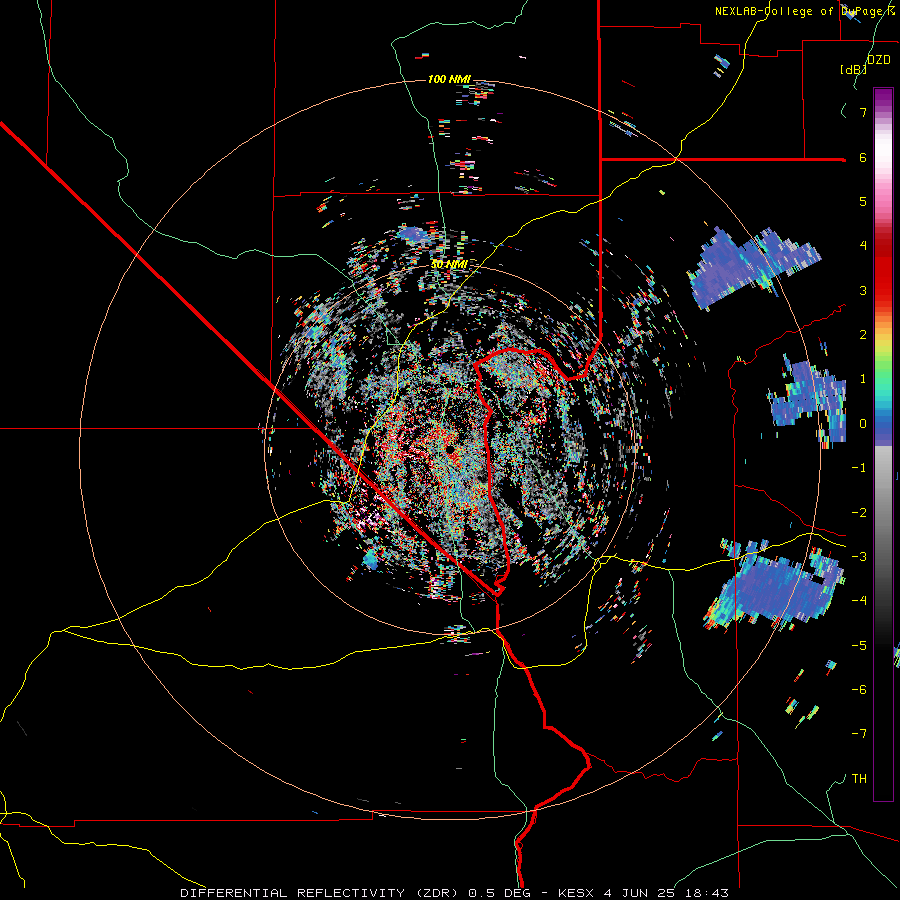Click the '0' value on the color scale

(863, 424)
